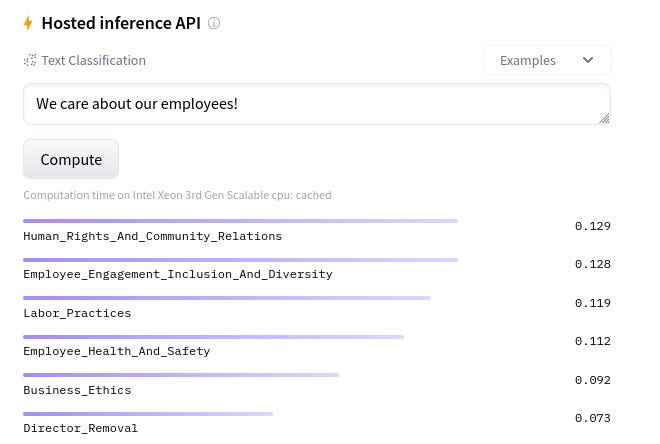Click the 0.129 score value
Screen dimensions: 660x444
[x=593, y=226]
